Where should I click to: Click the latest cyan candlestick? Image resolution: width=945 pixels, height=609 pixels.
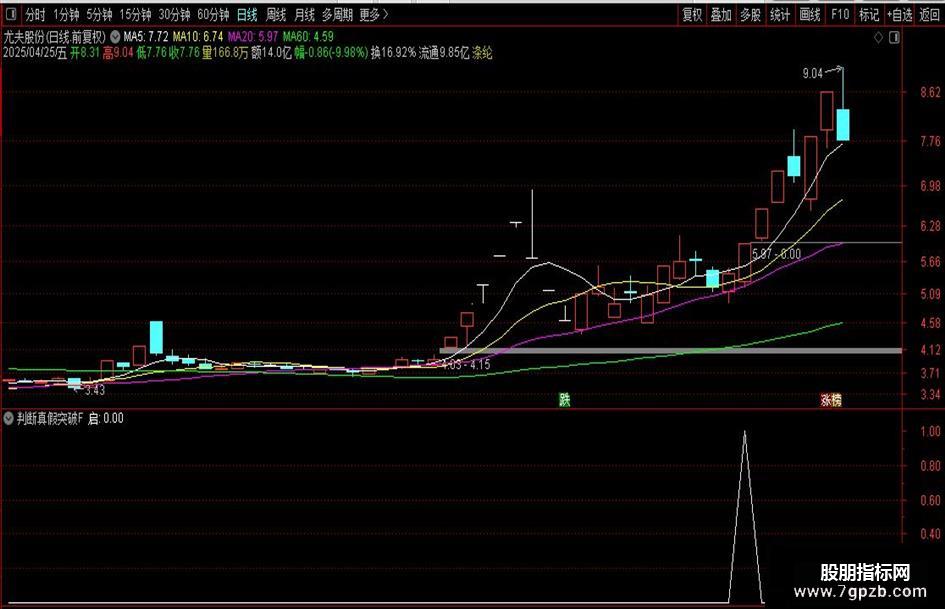(843, 125)
